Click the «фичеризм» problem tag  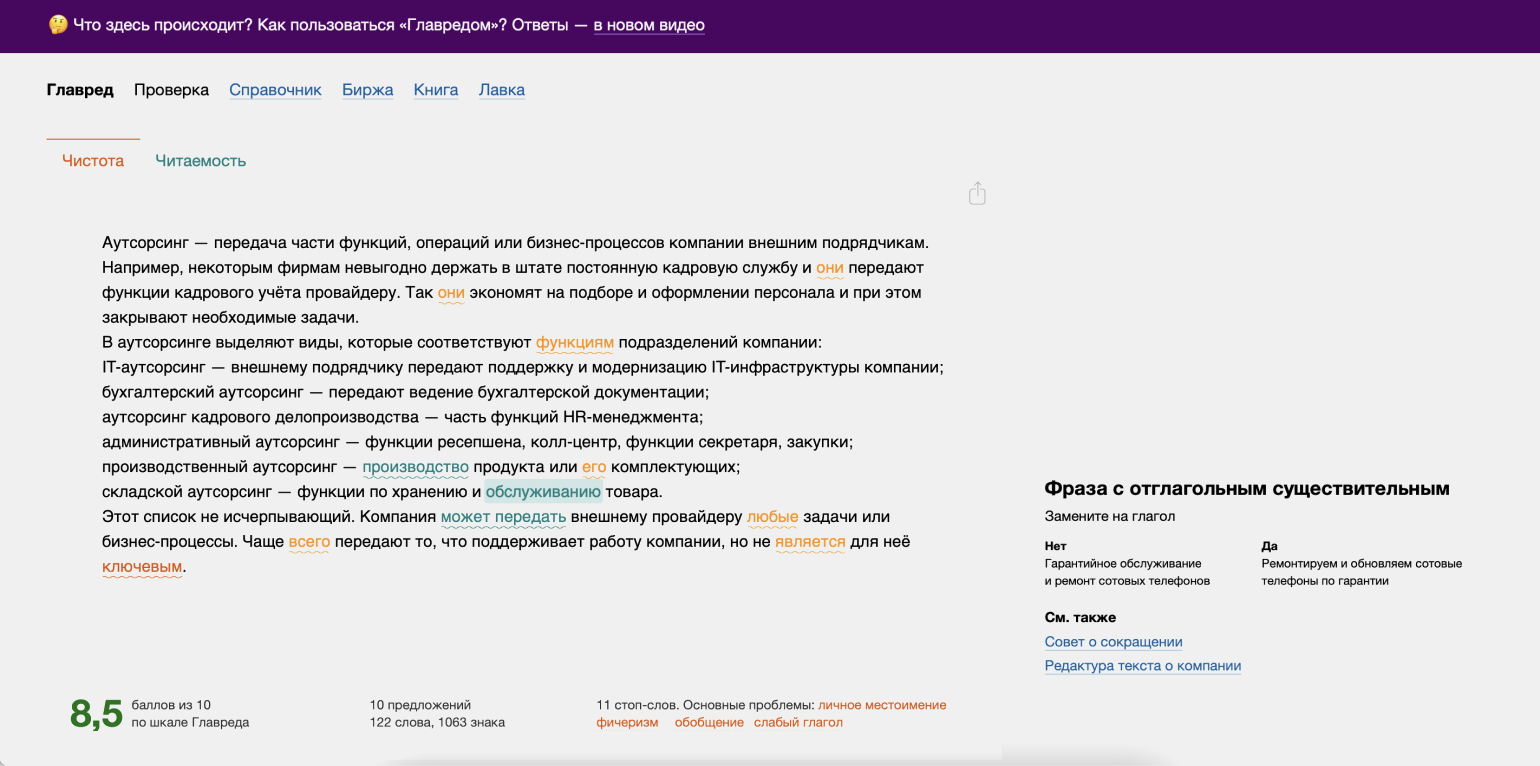pos(627,722)
